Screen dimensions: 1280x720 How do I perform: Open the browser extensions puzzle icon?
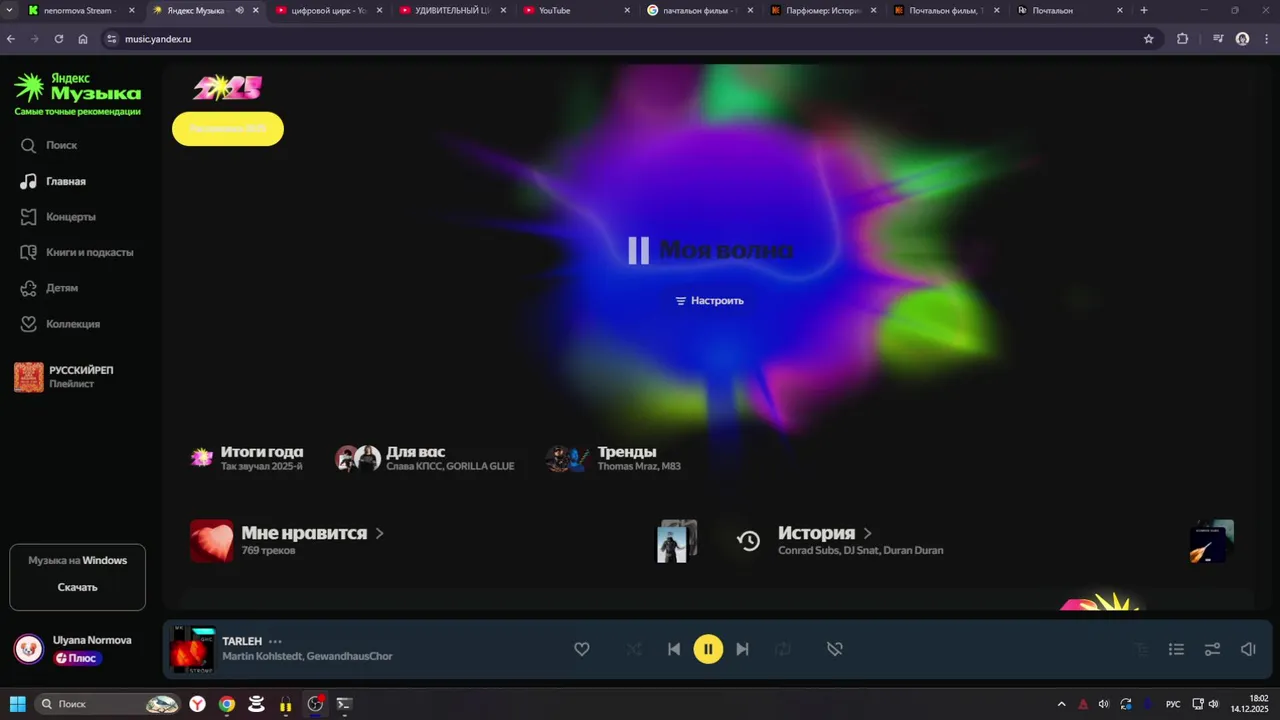coord(1182,39)
